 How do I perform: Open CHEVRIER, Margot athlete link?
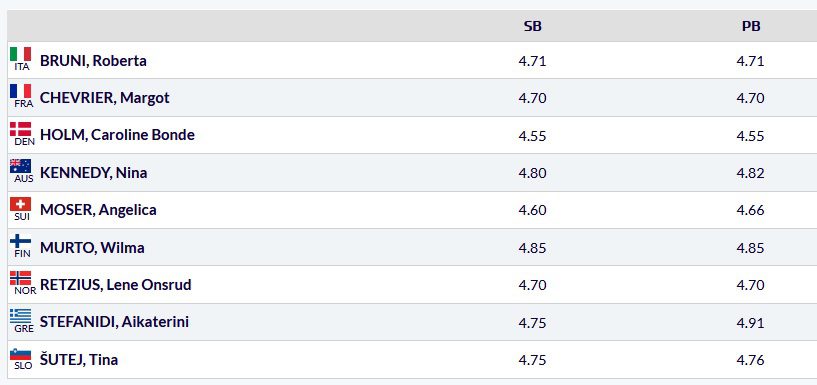click(x=105, y=98)
